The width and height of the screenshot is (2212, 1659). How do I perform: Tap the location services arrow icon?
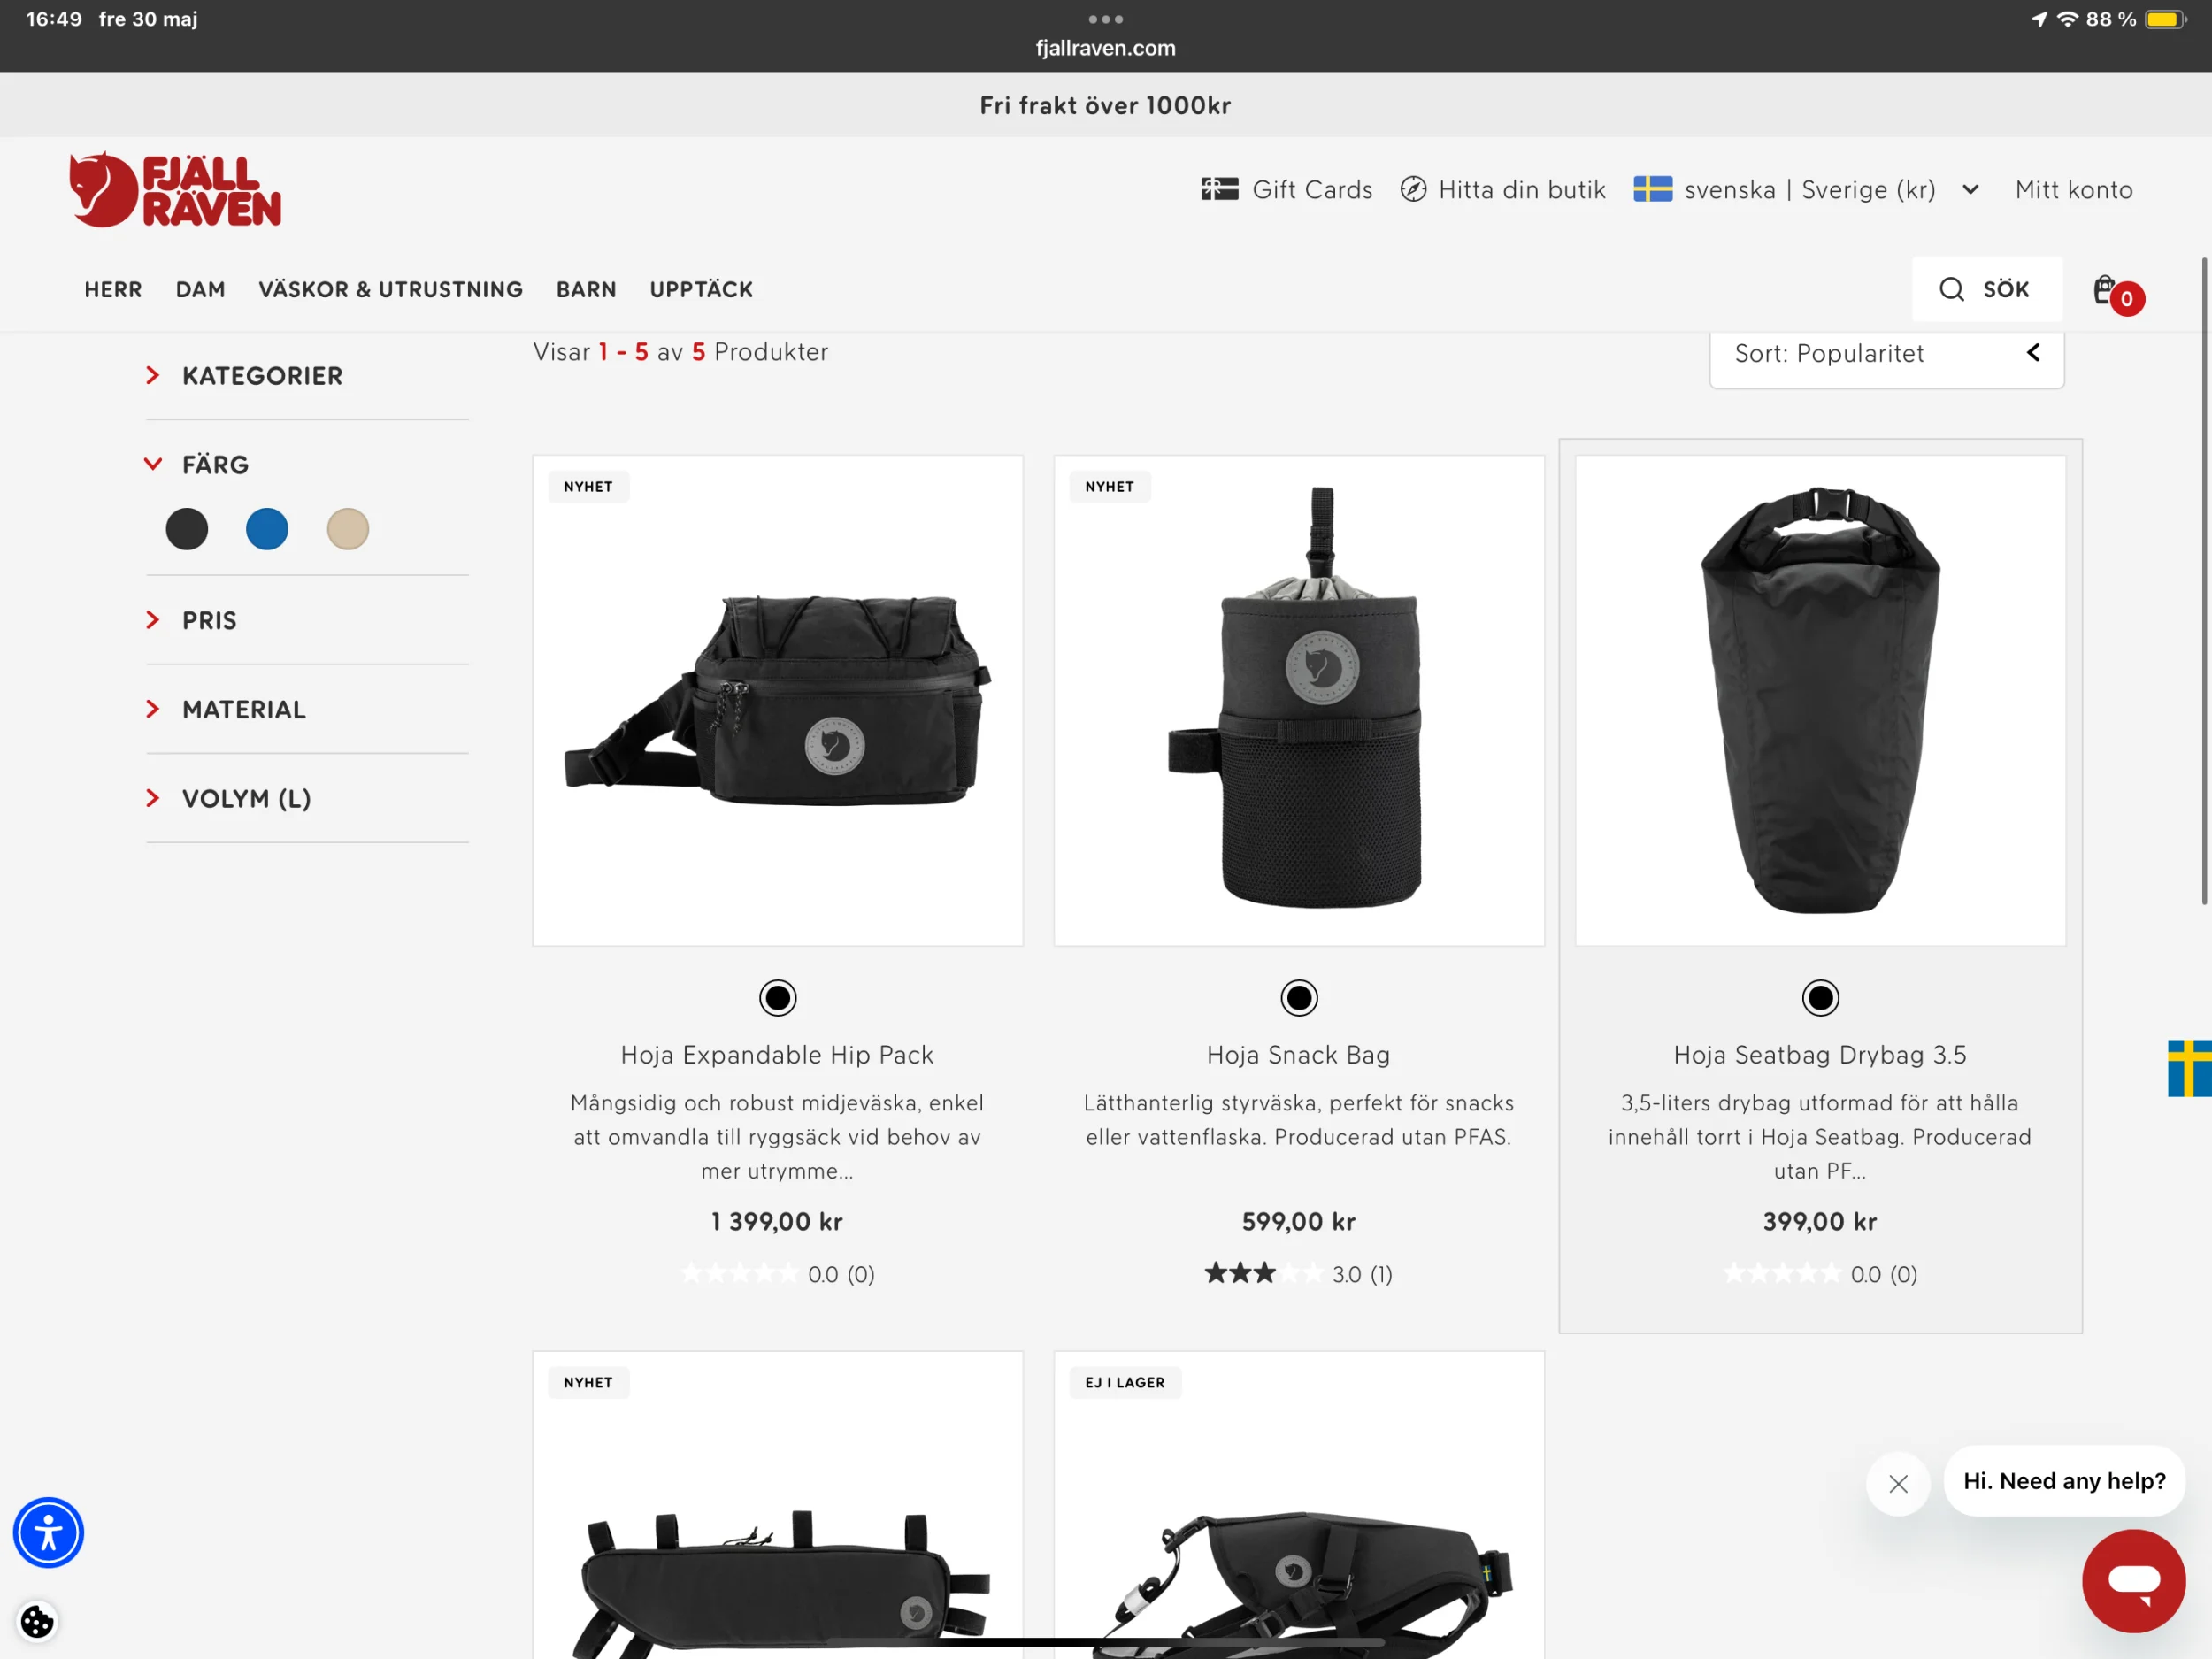coord(2039,19)
